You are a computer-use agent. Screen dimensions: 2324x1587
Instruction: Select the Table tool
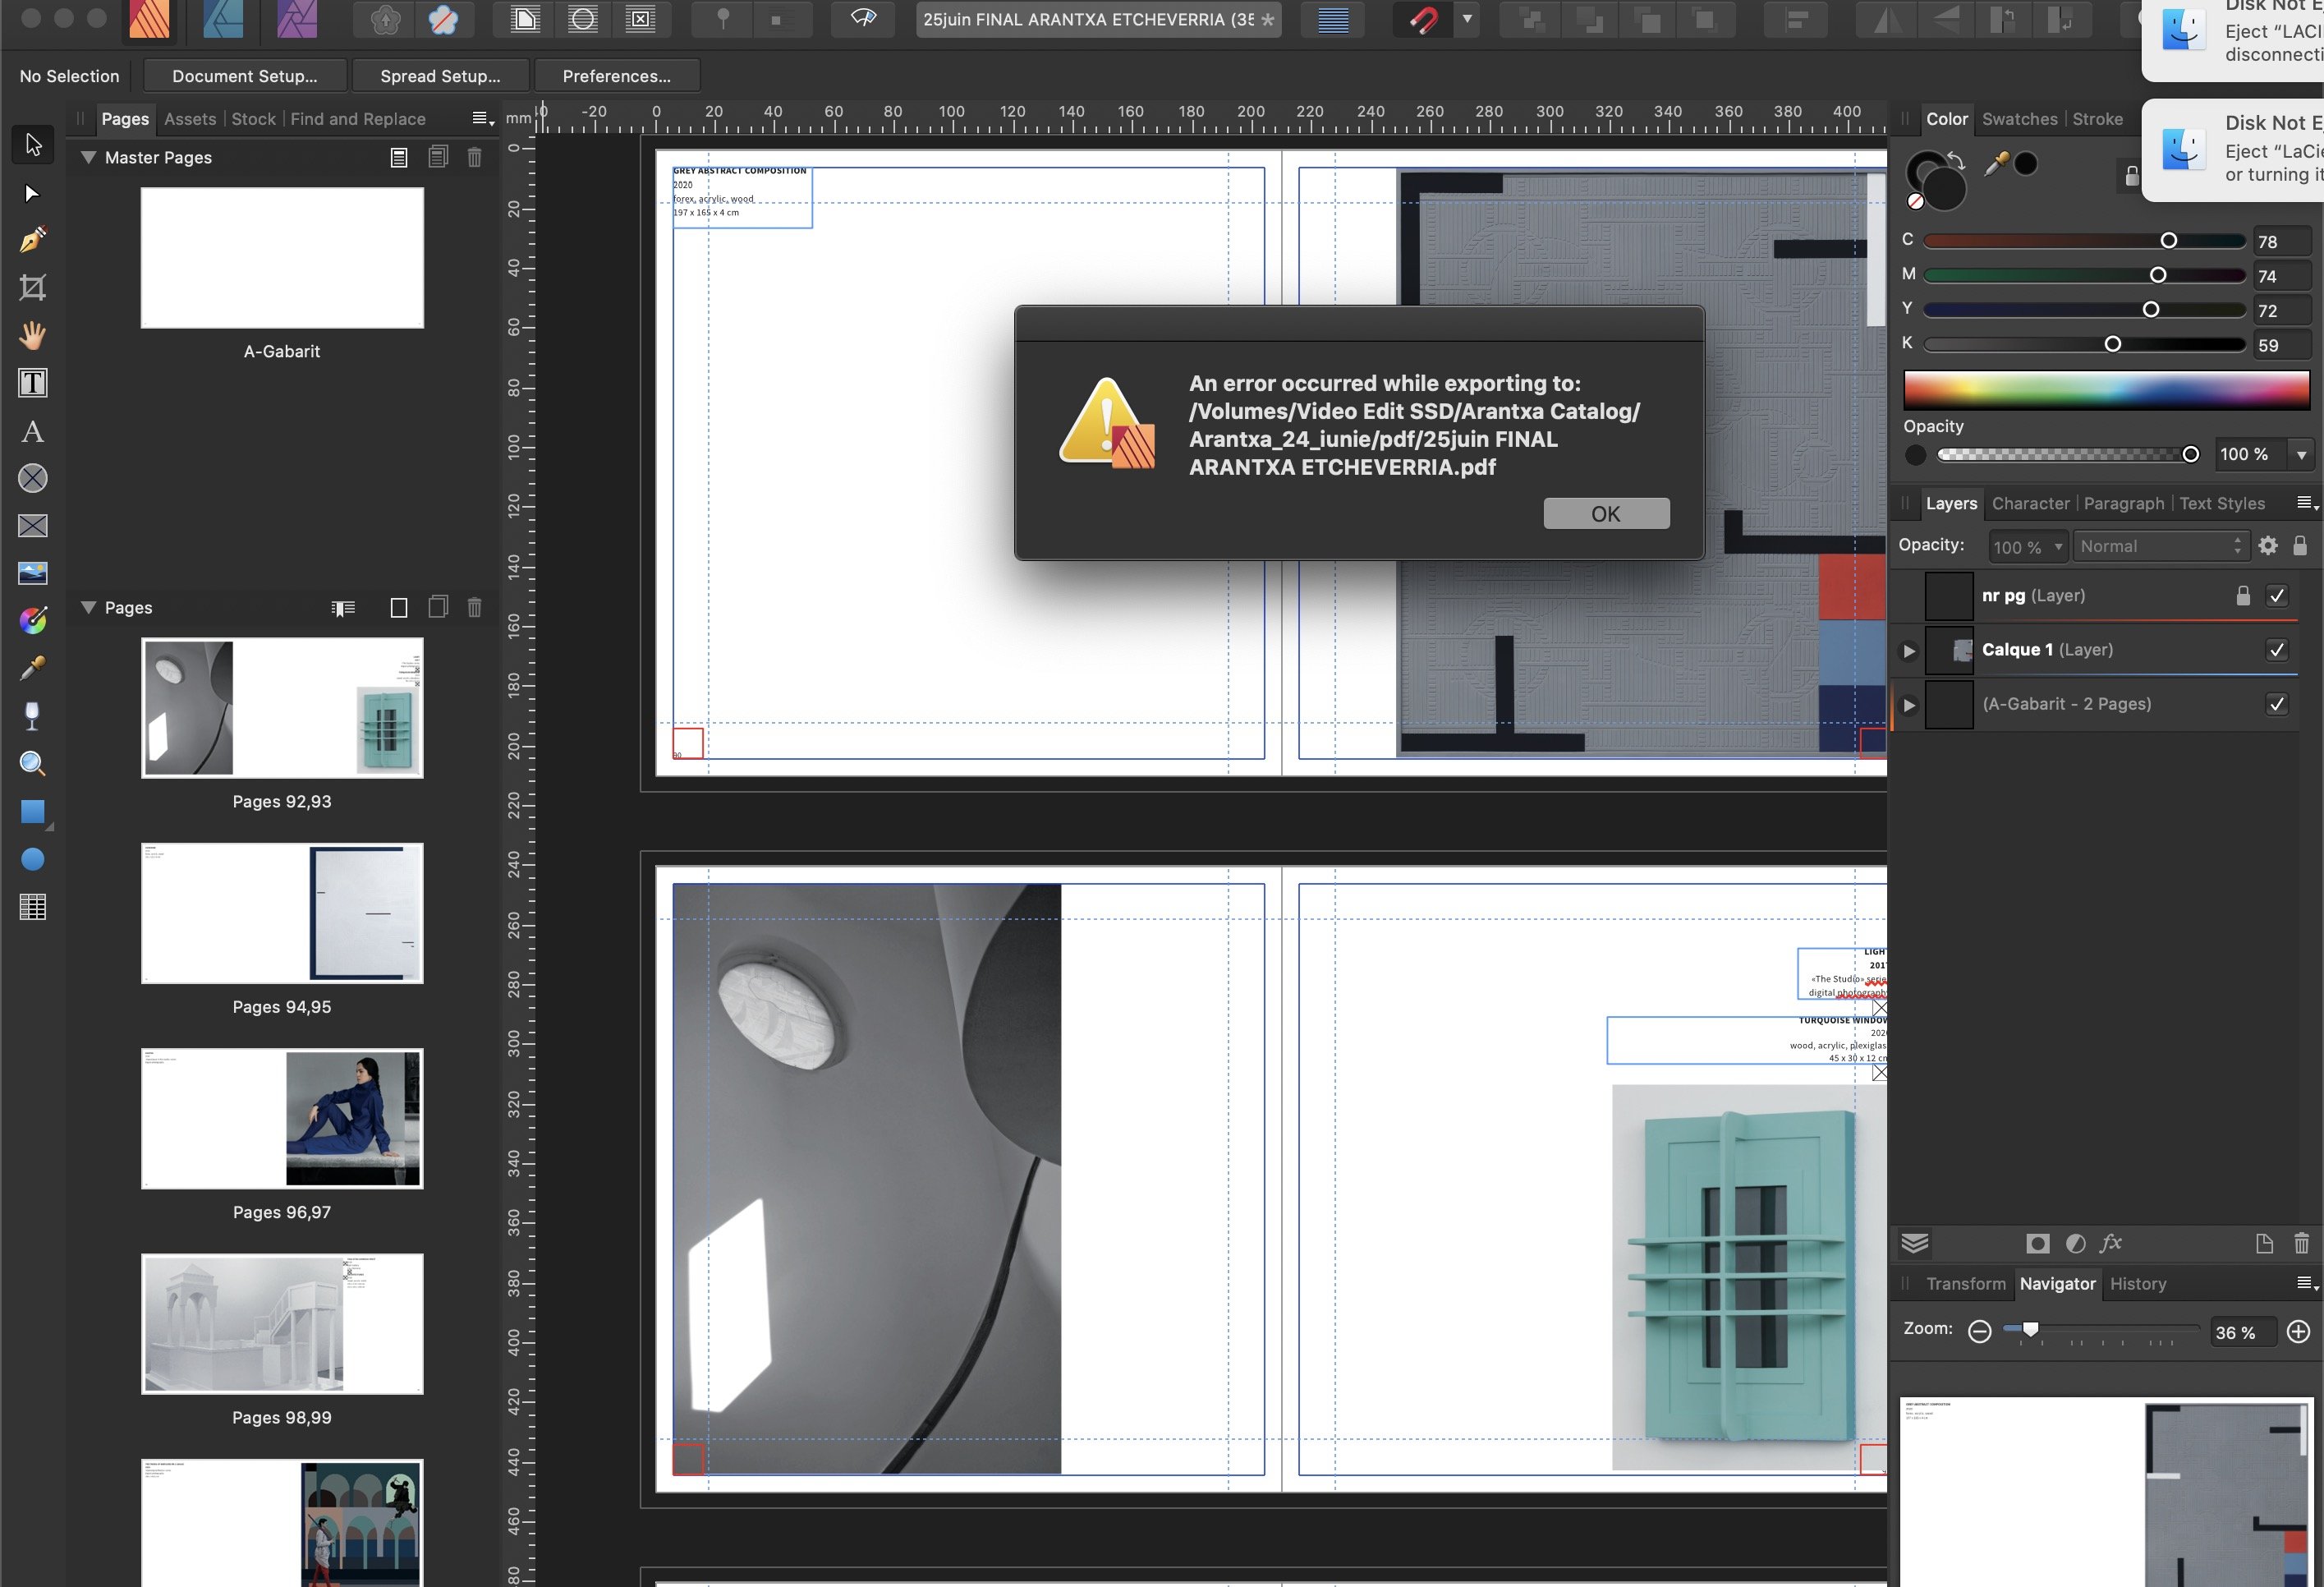[x=33, y=907]
